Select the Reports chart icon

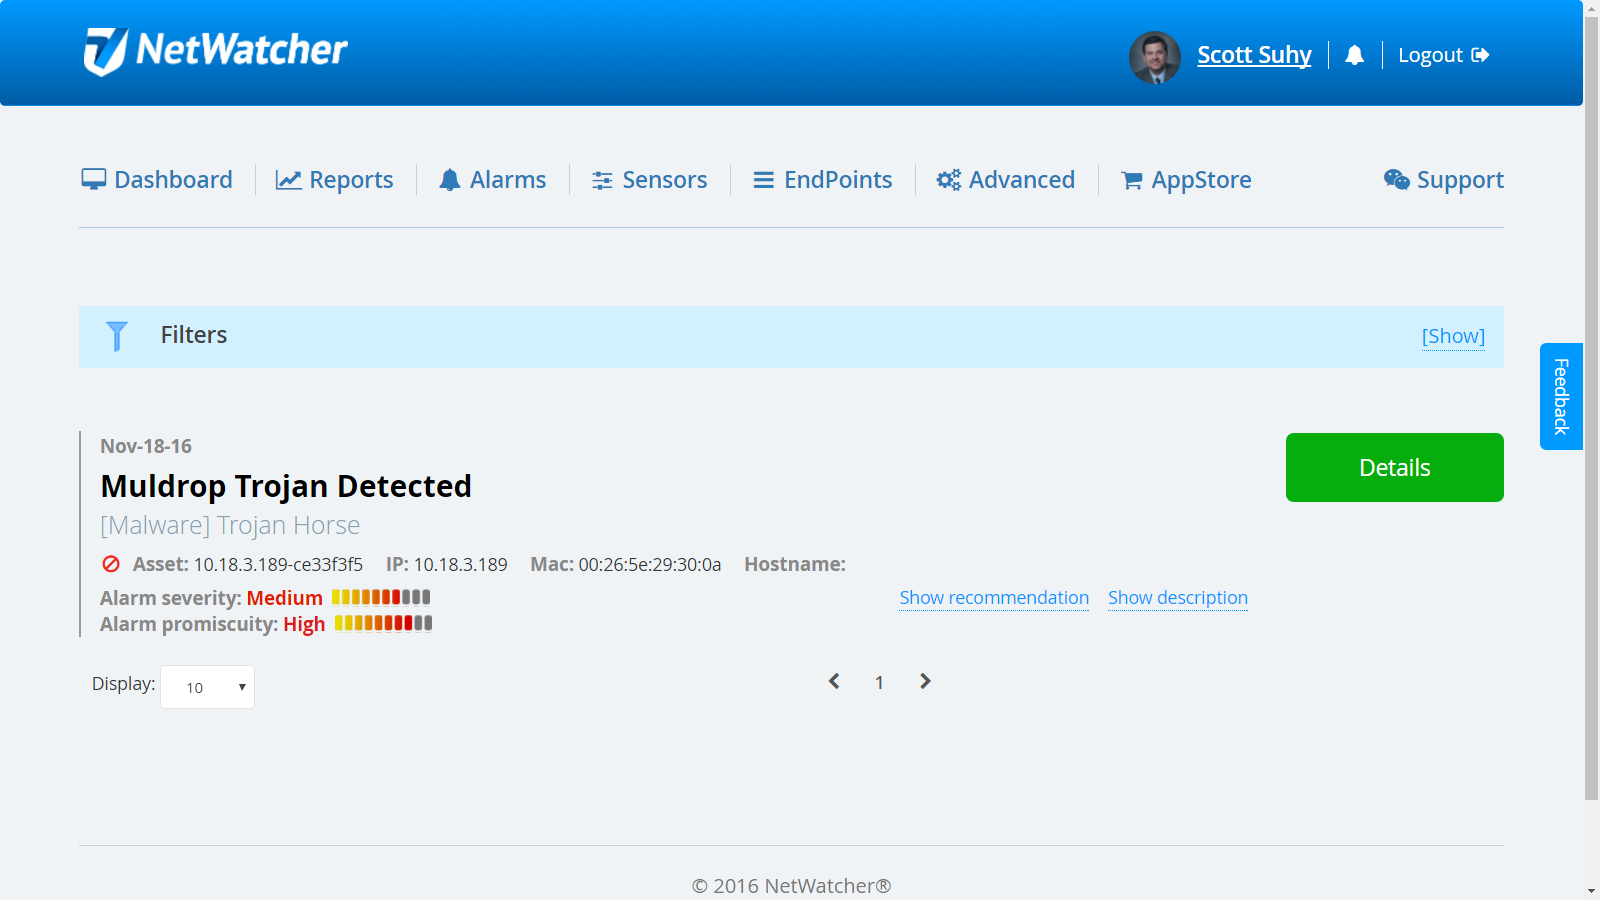[288, 179]
